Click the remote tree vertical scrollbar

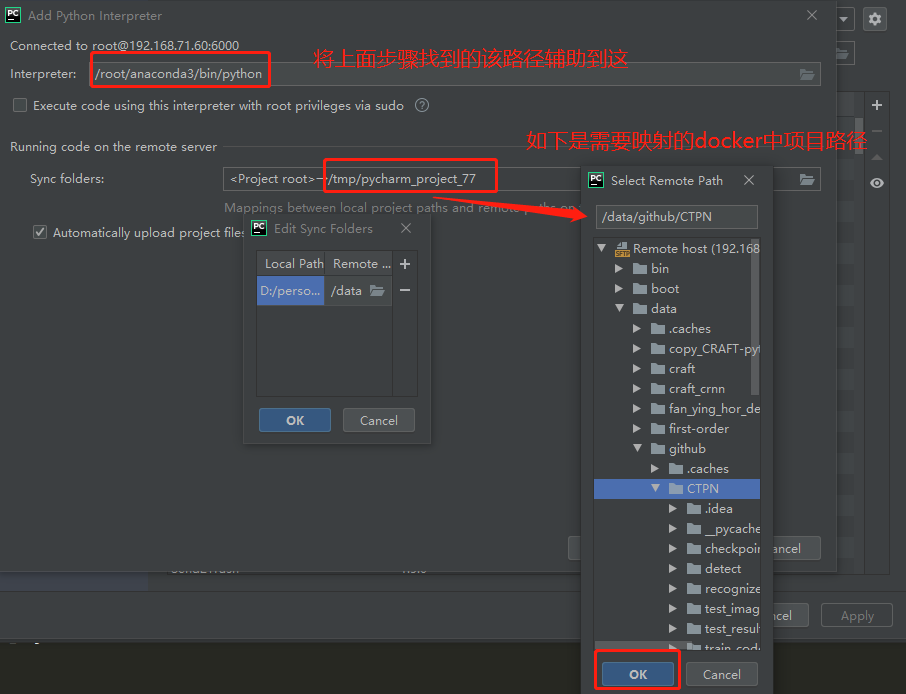(755, 318)
